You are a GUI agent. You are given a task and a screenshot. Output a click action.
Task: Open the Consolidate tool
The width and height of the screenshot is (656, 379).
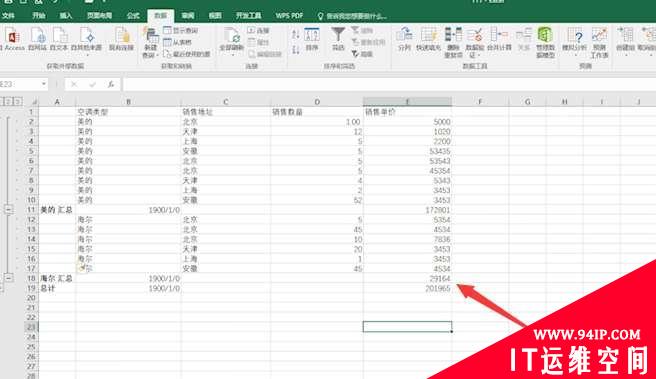pos(499,39)
